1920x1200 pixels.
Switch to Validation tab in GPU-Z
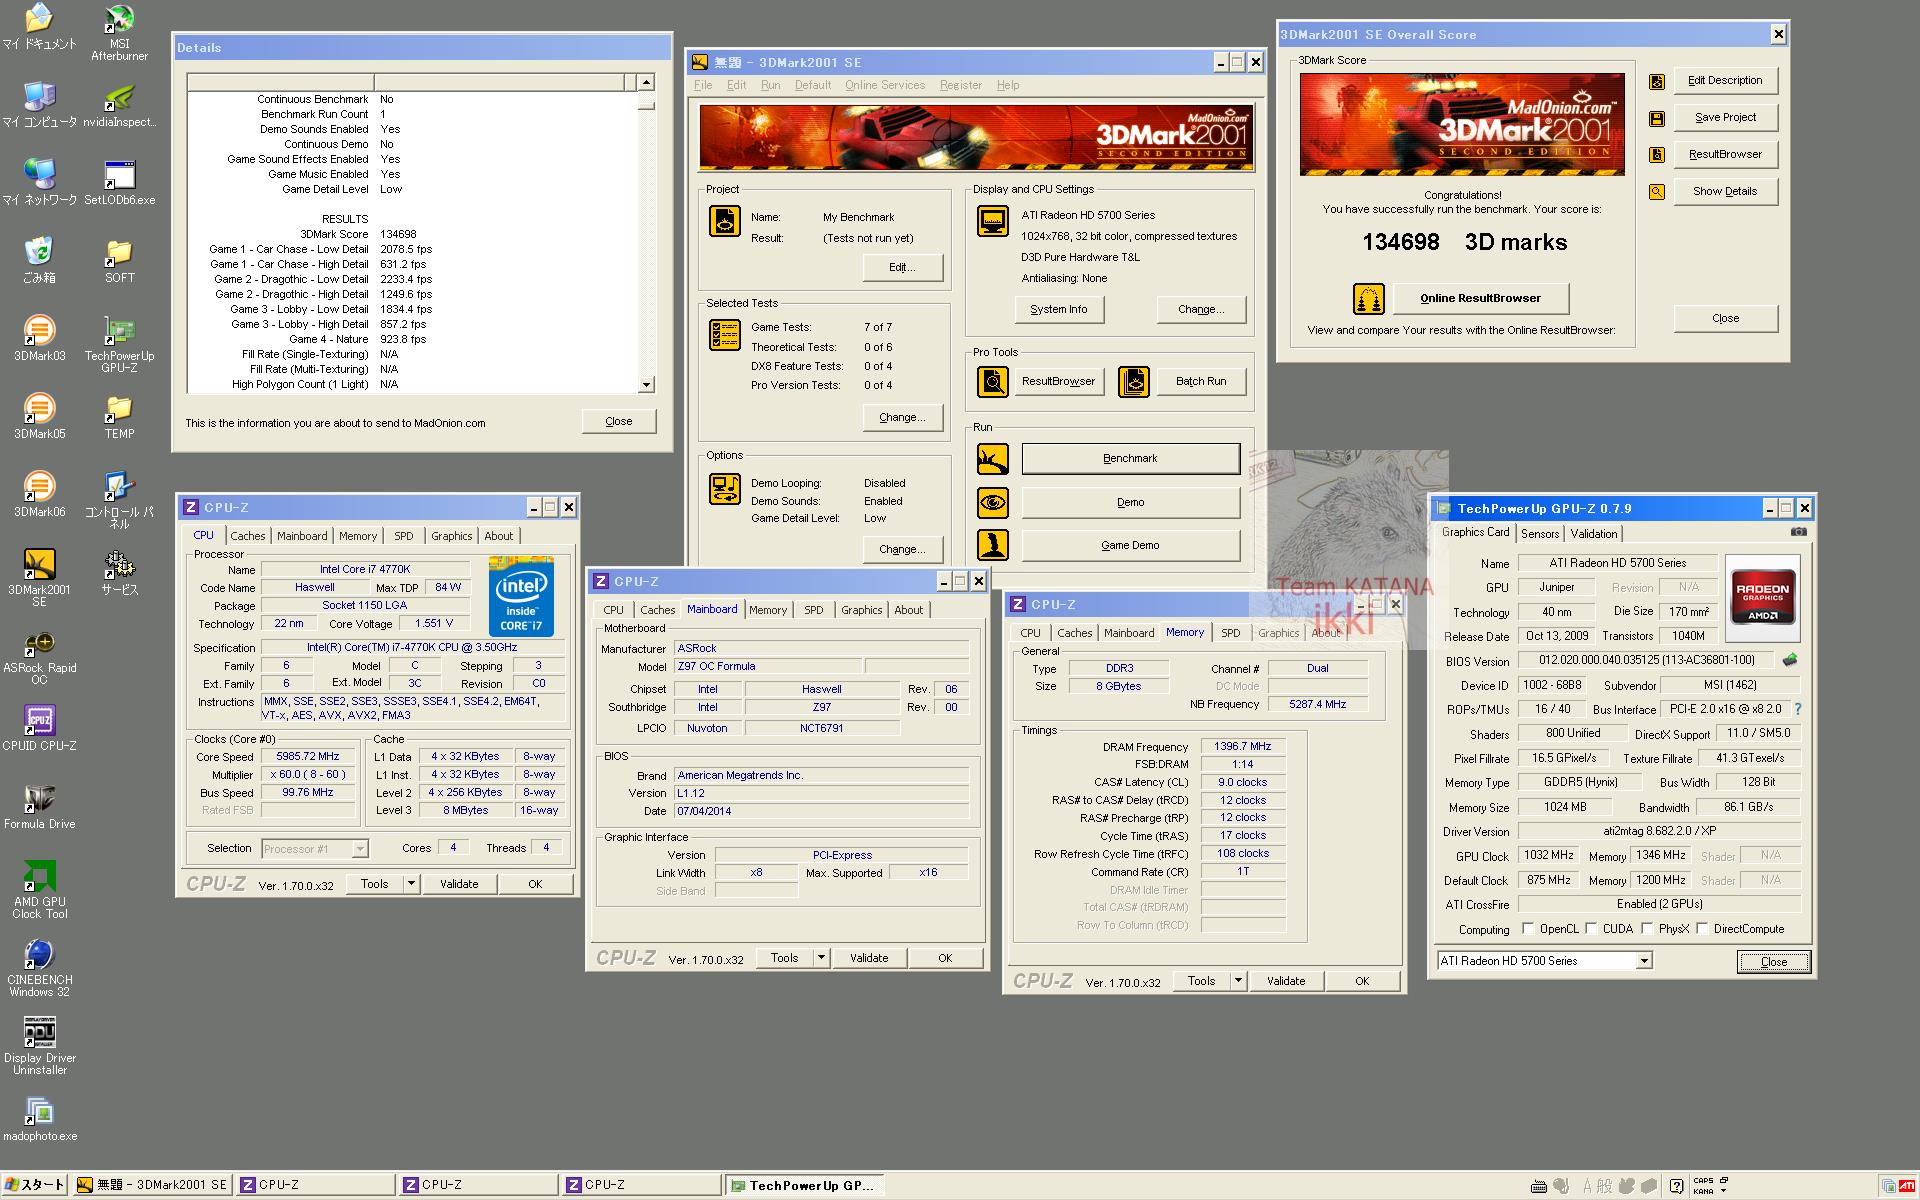(1593, 534)
